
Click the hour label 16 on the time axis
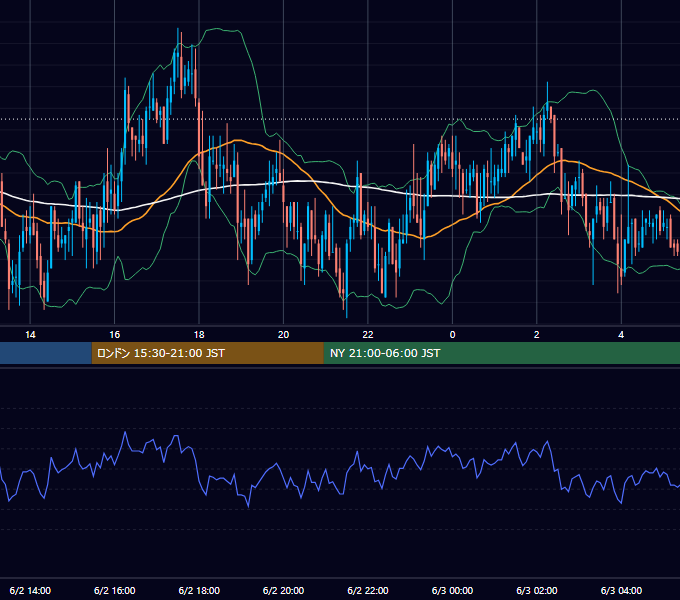coord(114,335)
